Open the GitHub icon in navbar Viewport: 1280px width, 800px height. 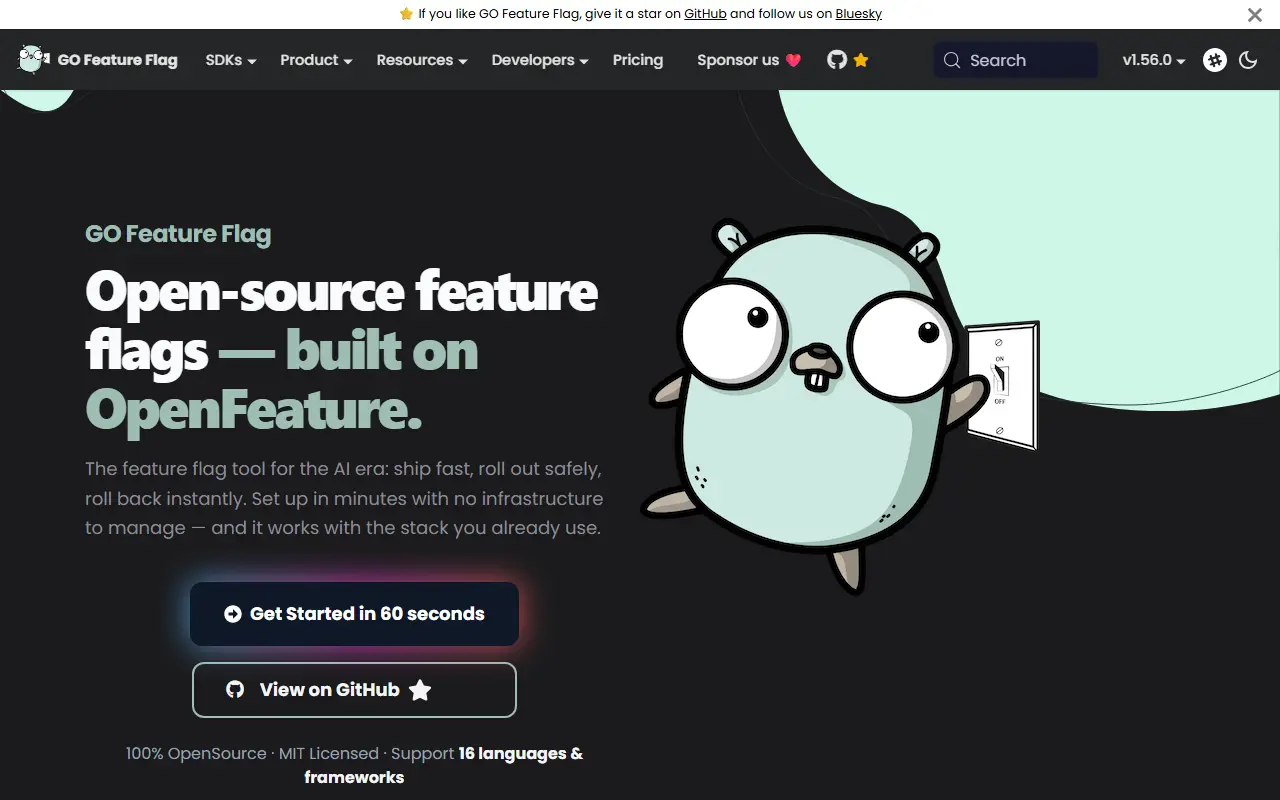(x=837, y=60)
